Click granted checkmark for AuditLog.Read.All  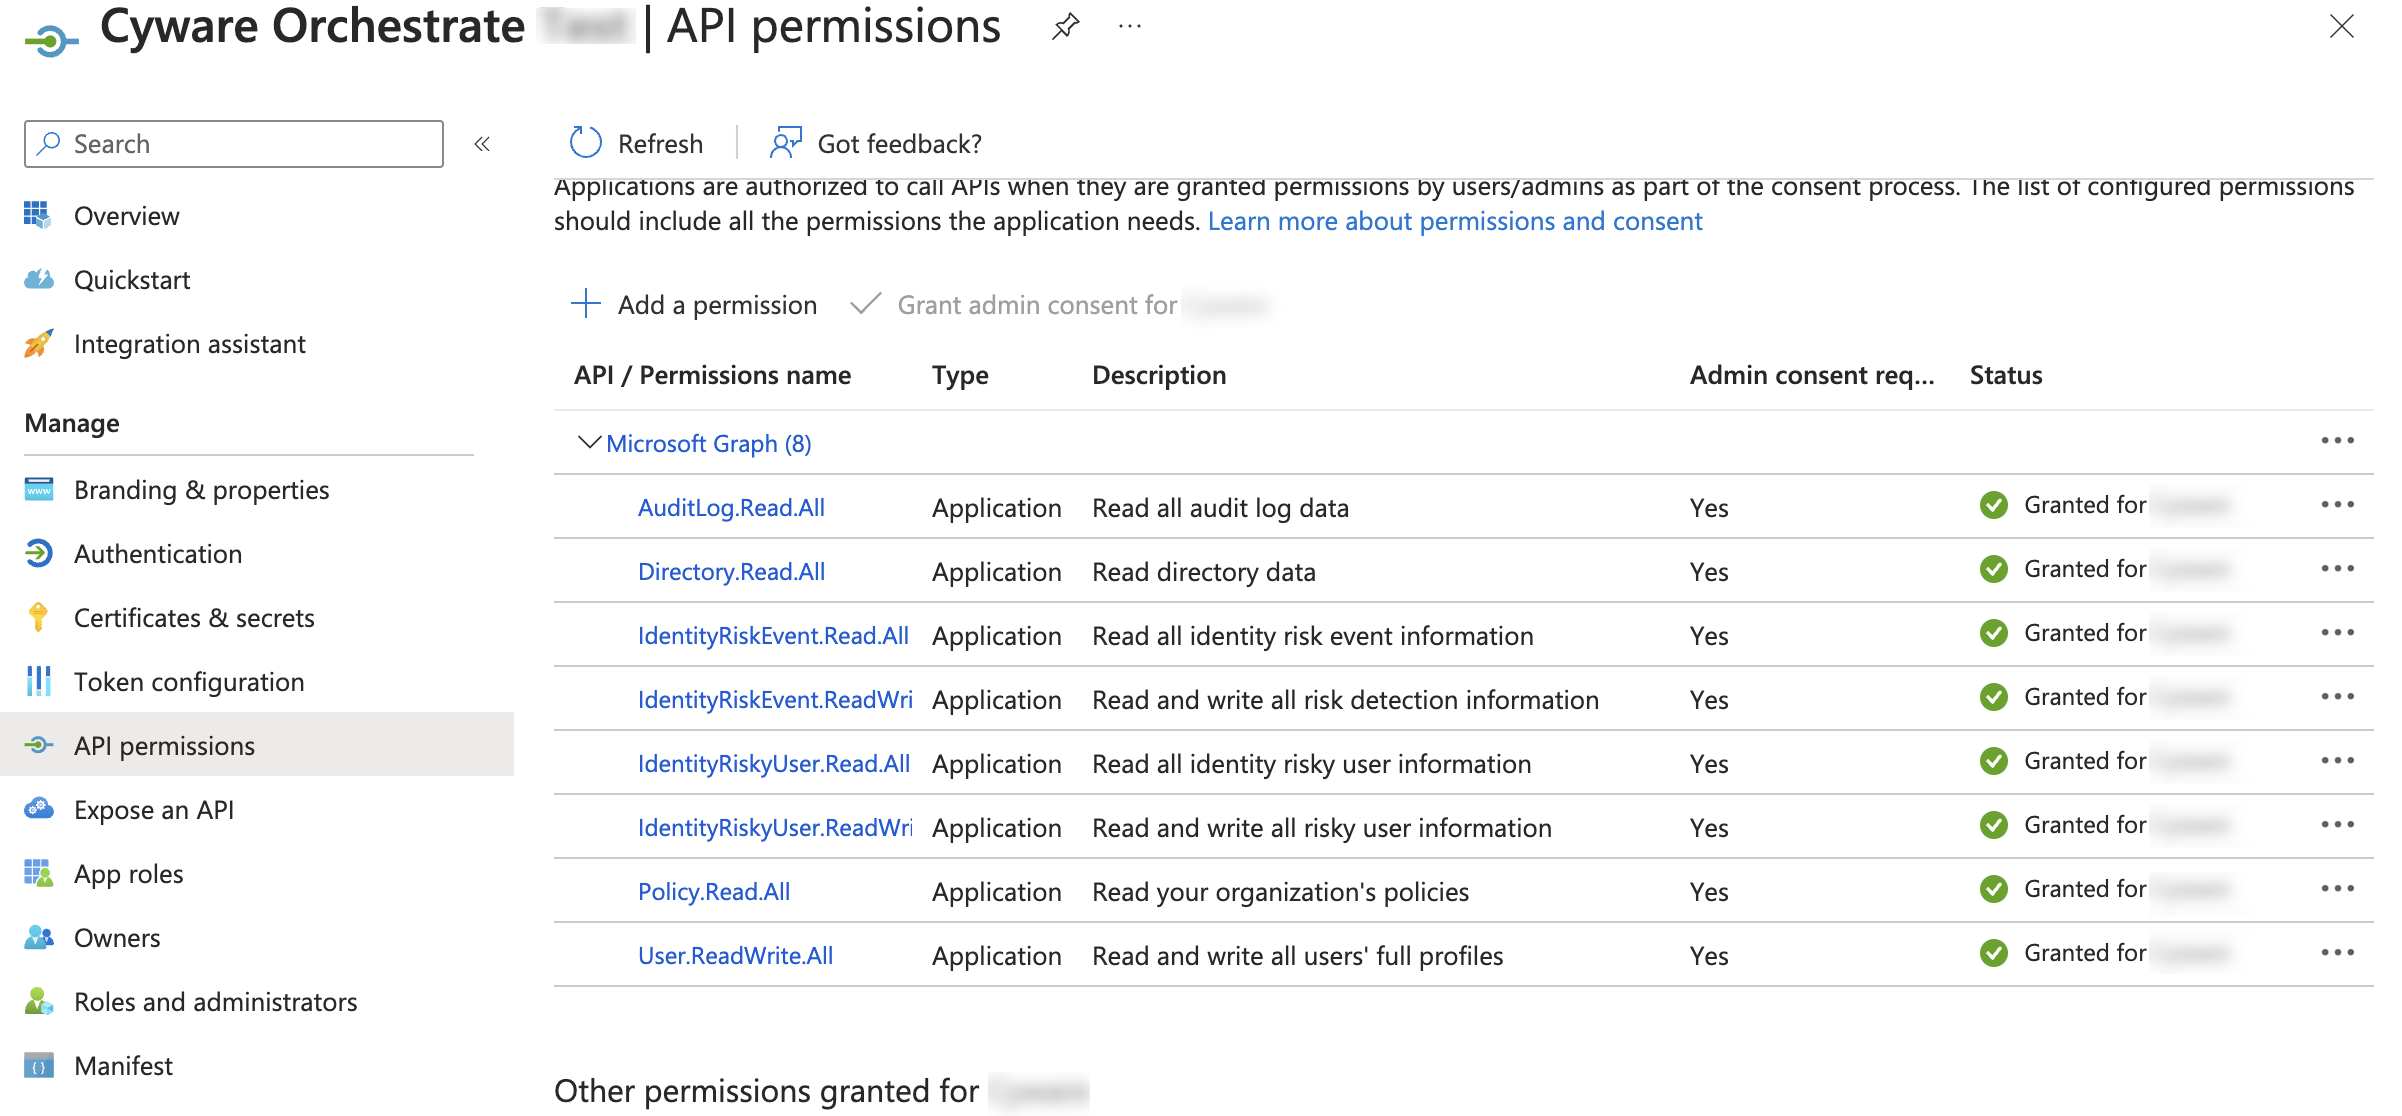point(1994,505)
